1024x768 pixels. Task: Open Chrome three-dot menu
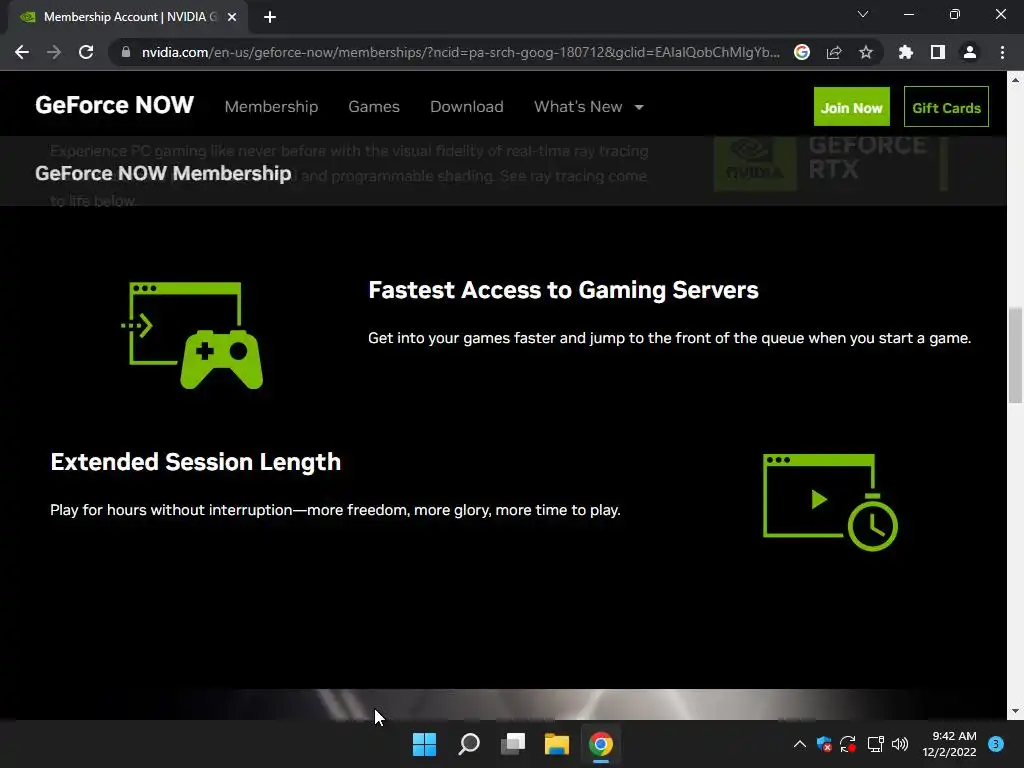(1002, 52)
